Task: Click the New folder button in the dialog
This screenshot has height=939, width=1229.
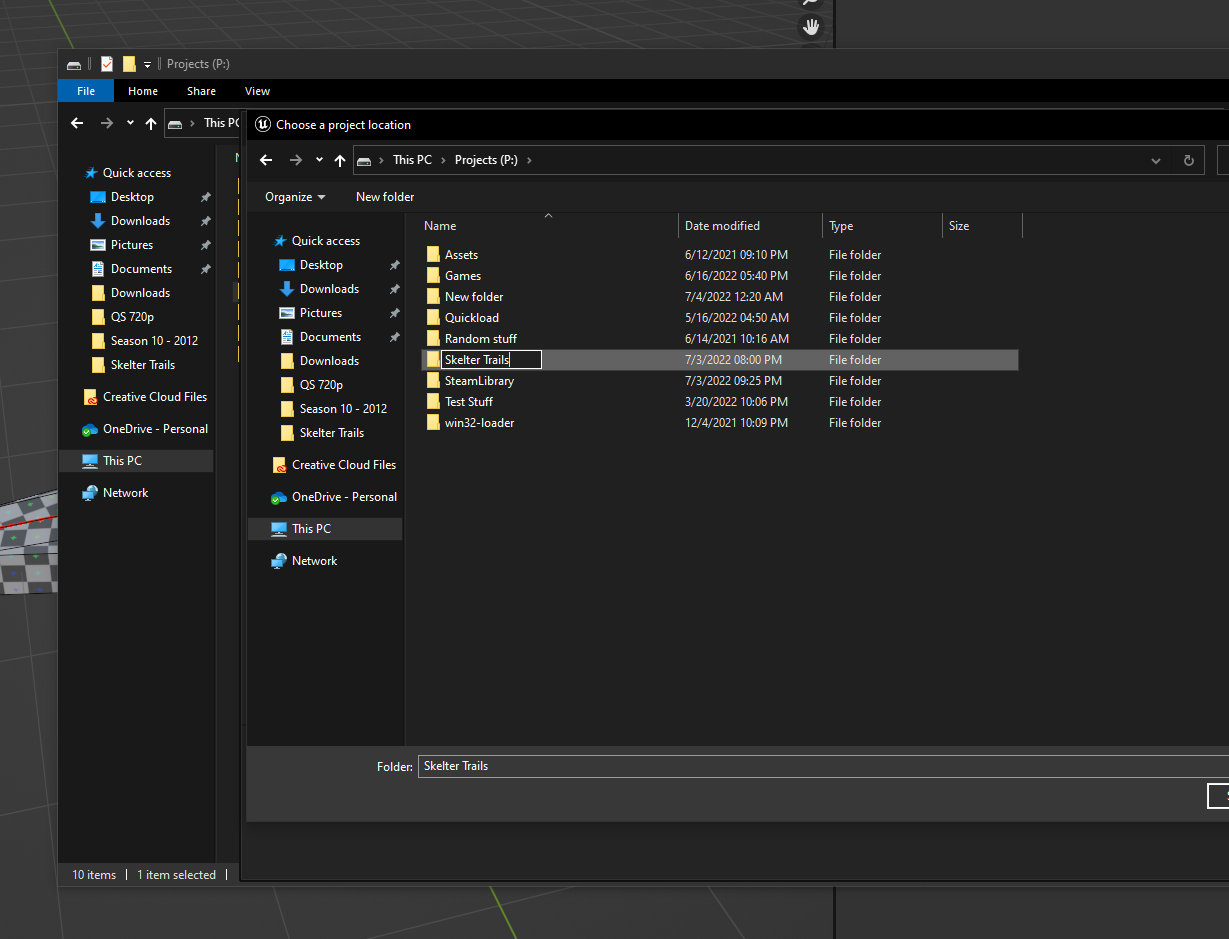Action: coord(385,197)
